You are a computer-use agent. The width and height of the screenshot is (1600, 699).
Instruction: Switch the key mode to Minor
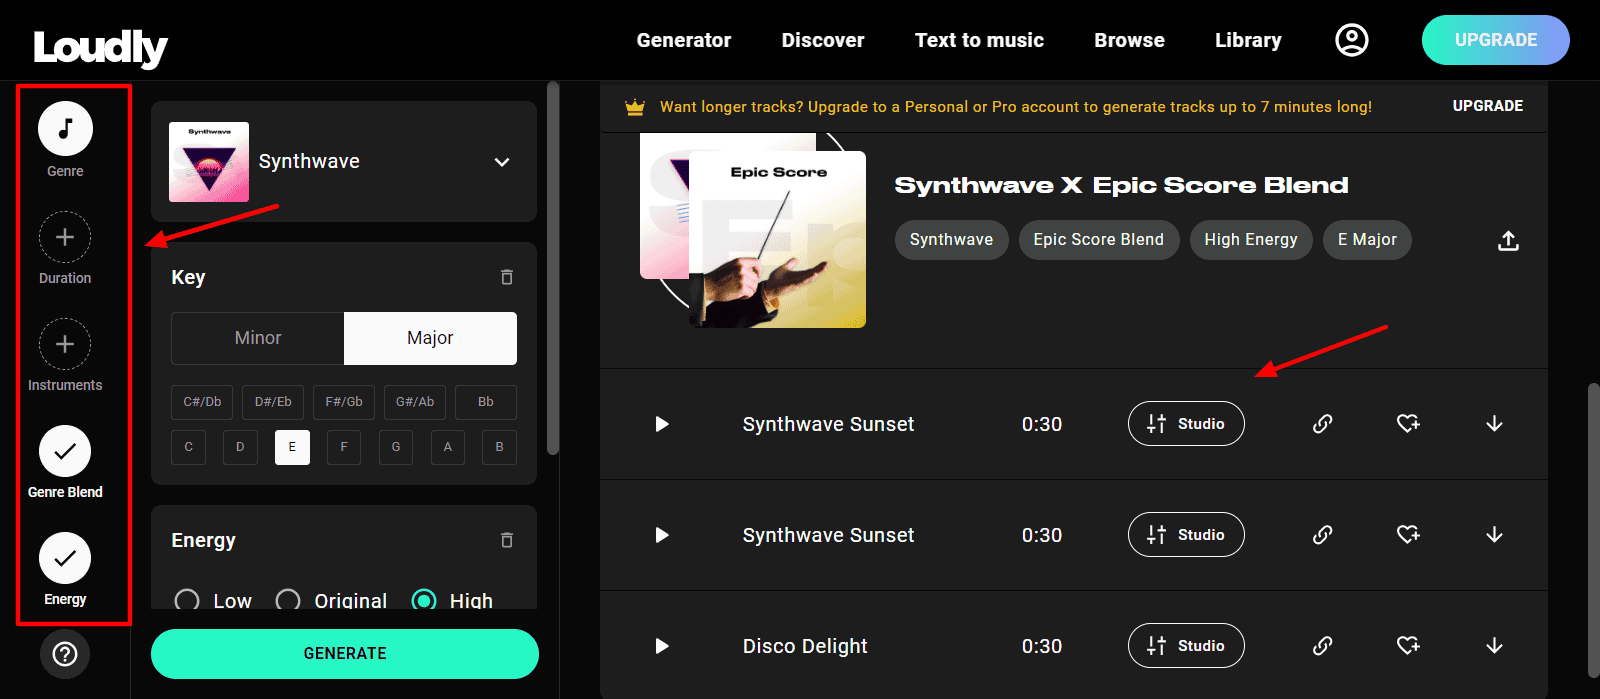pyautogui.click(x=258, y=338)
